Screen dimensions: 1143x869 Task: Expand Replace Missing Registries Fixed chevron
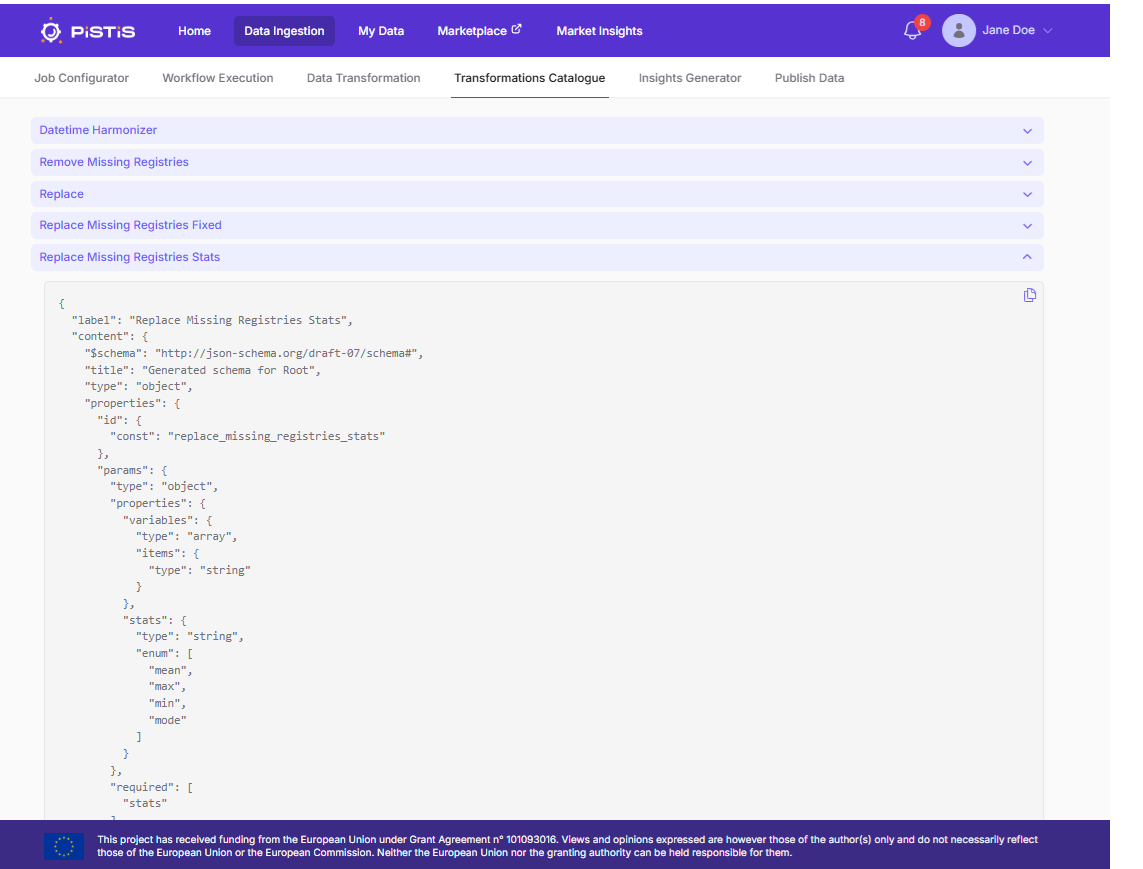[x=1027, y=226]
